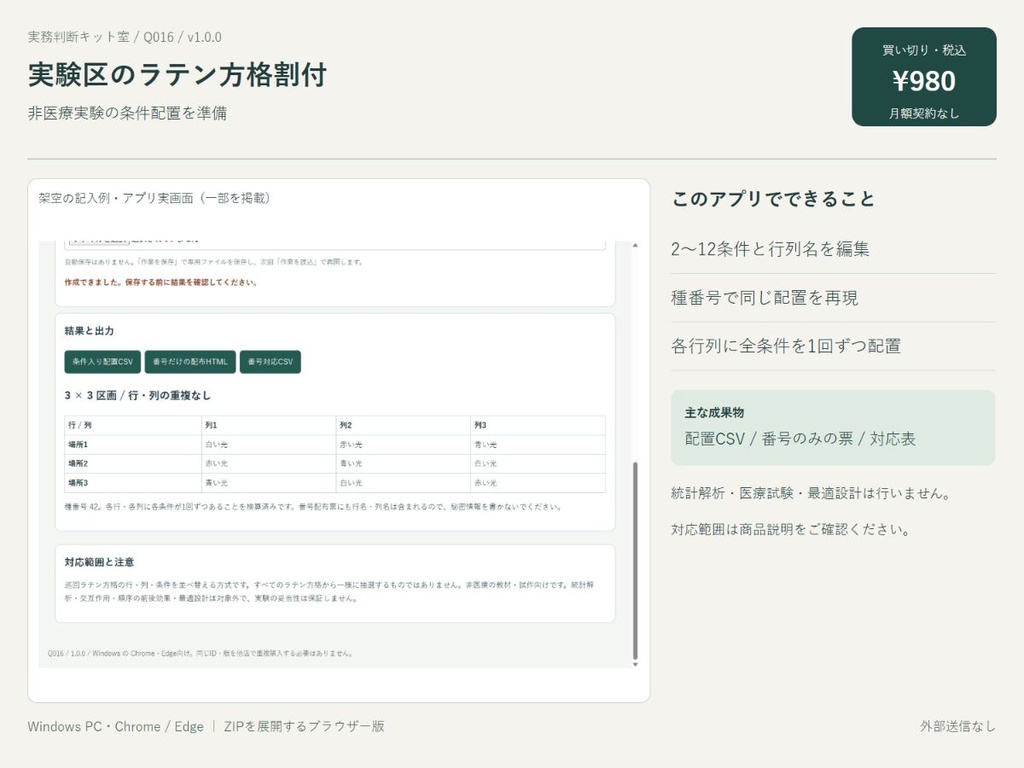The image size is (1024, 768).
Task: Click the 行 / 列 table header cell
Action: [133, 425]
